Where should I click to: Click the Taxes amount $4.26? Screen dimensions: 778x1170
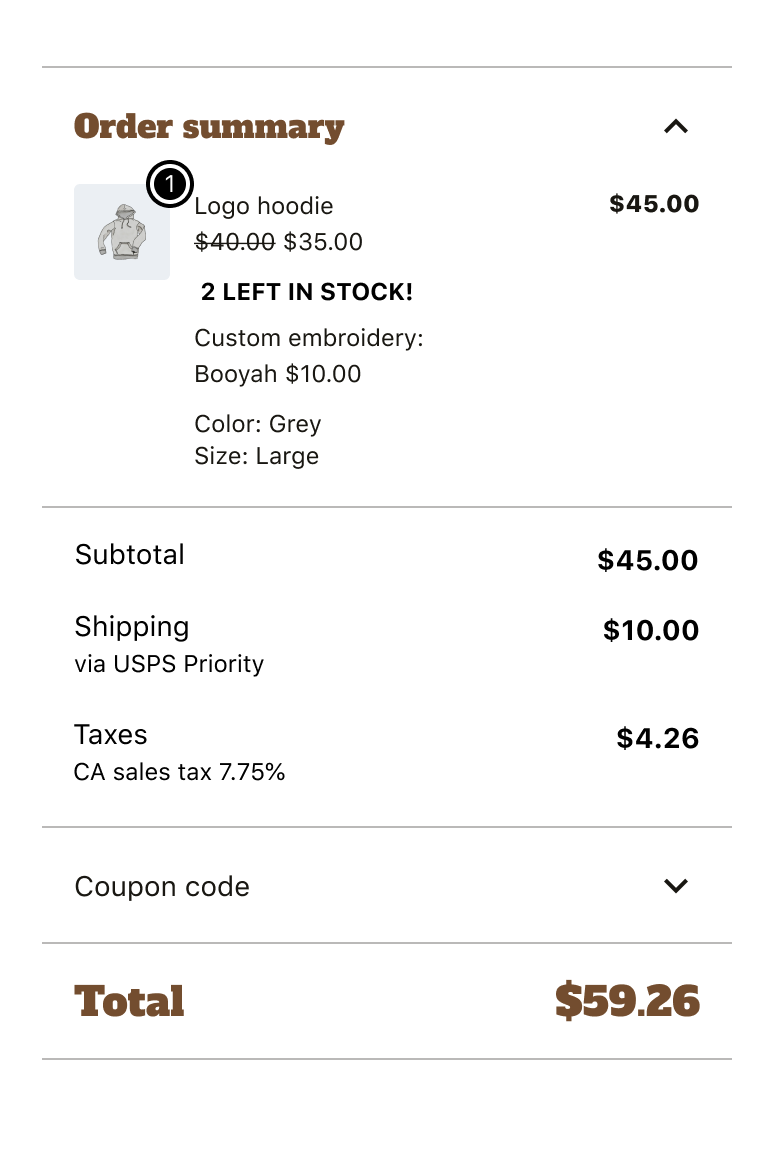pos(657,738)
